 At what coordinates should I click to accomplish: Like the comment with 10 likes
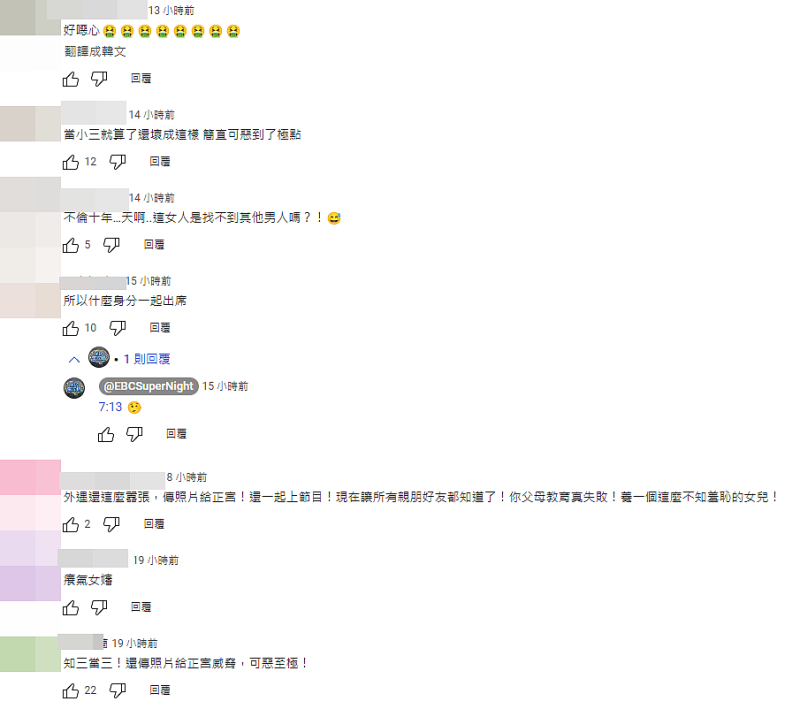70,328
